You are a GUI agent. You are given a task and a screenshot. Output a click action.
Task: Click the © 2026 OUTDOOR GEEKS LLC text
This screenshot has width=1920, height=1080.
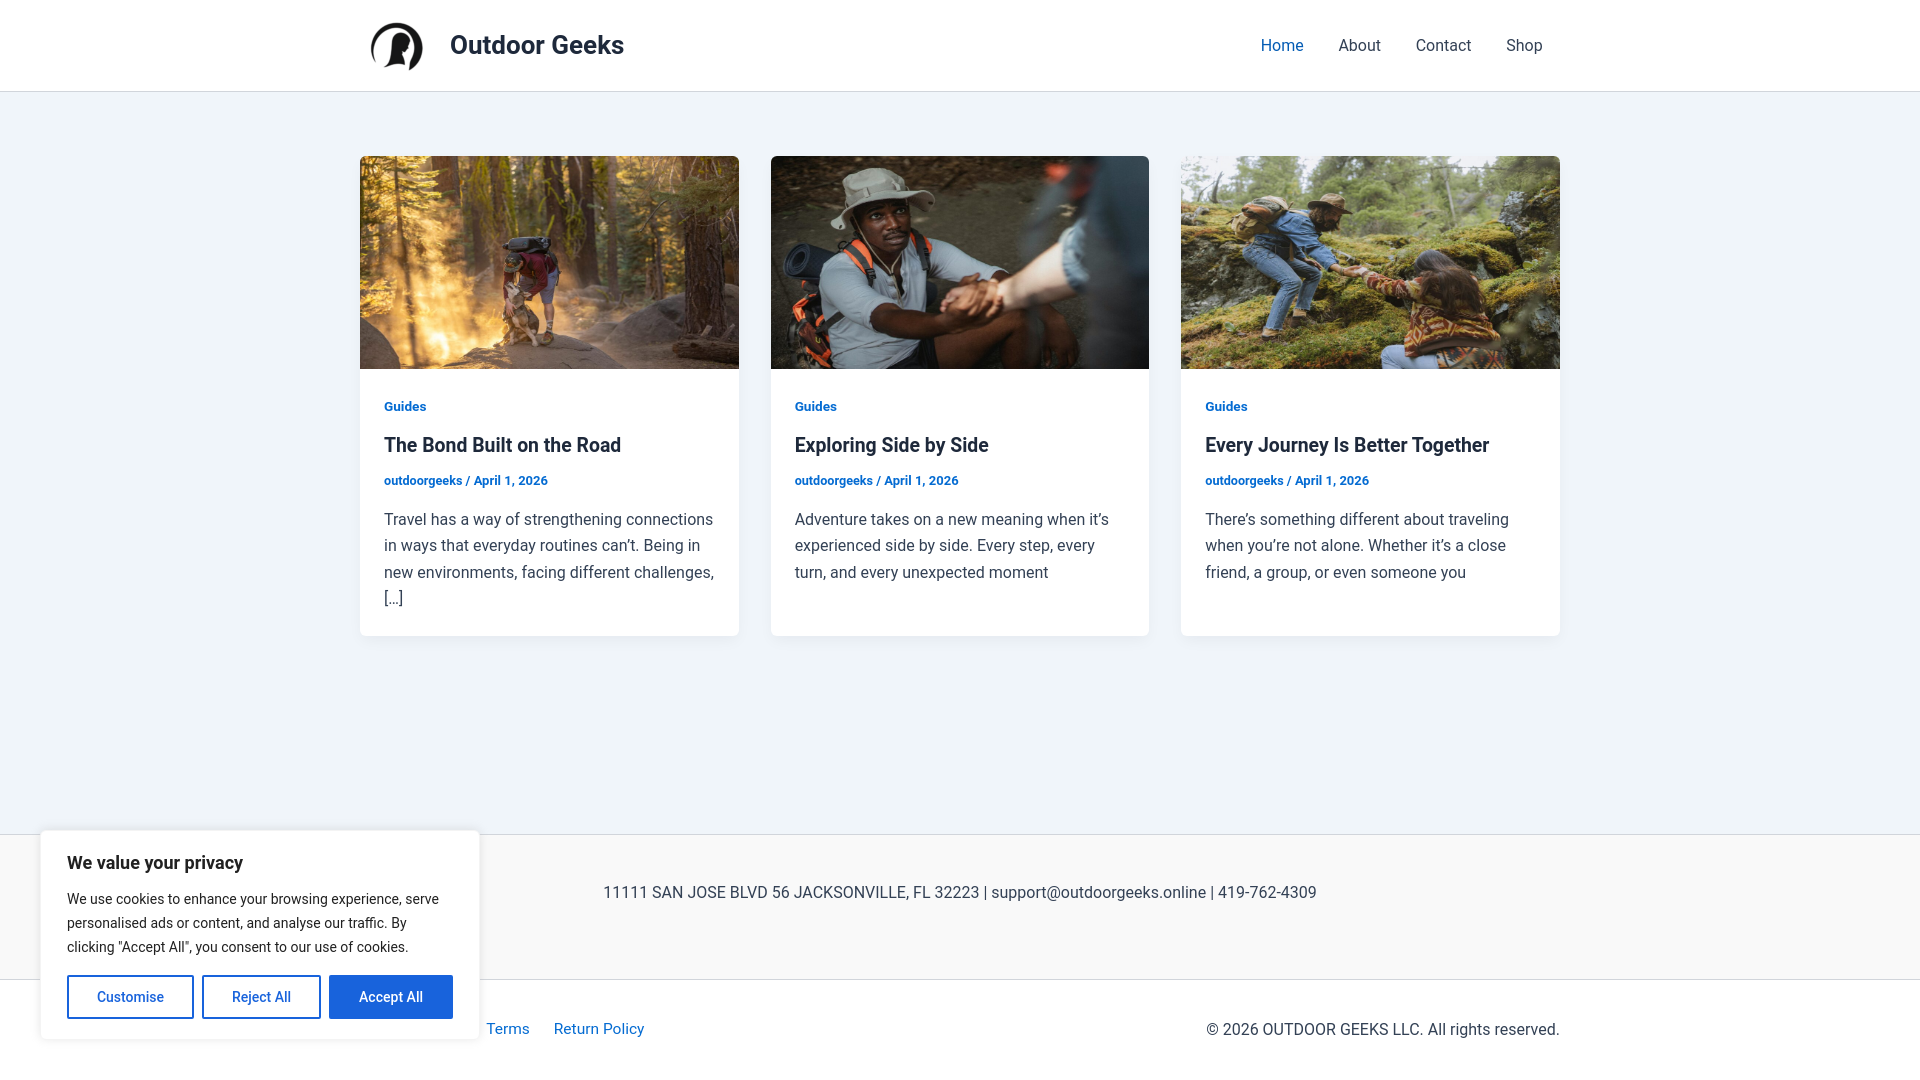tap(1383, 1030)
